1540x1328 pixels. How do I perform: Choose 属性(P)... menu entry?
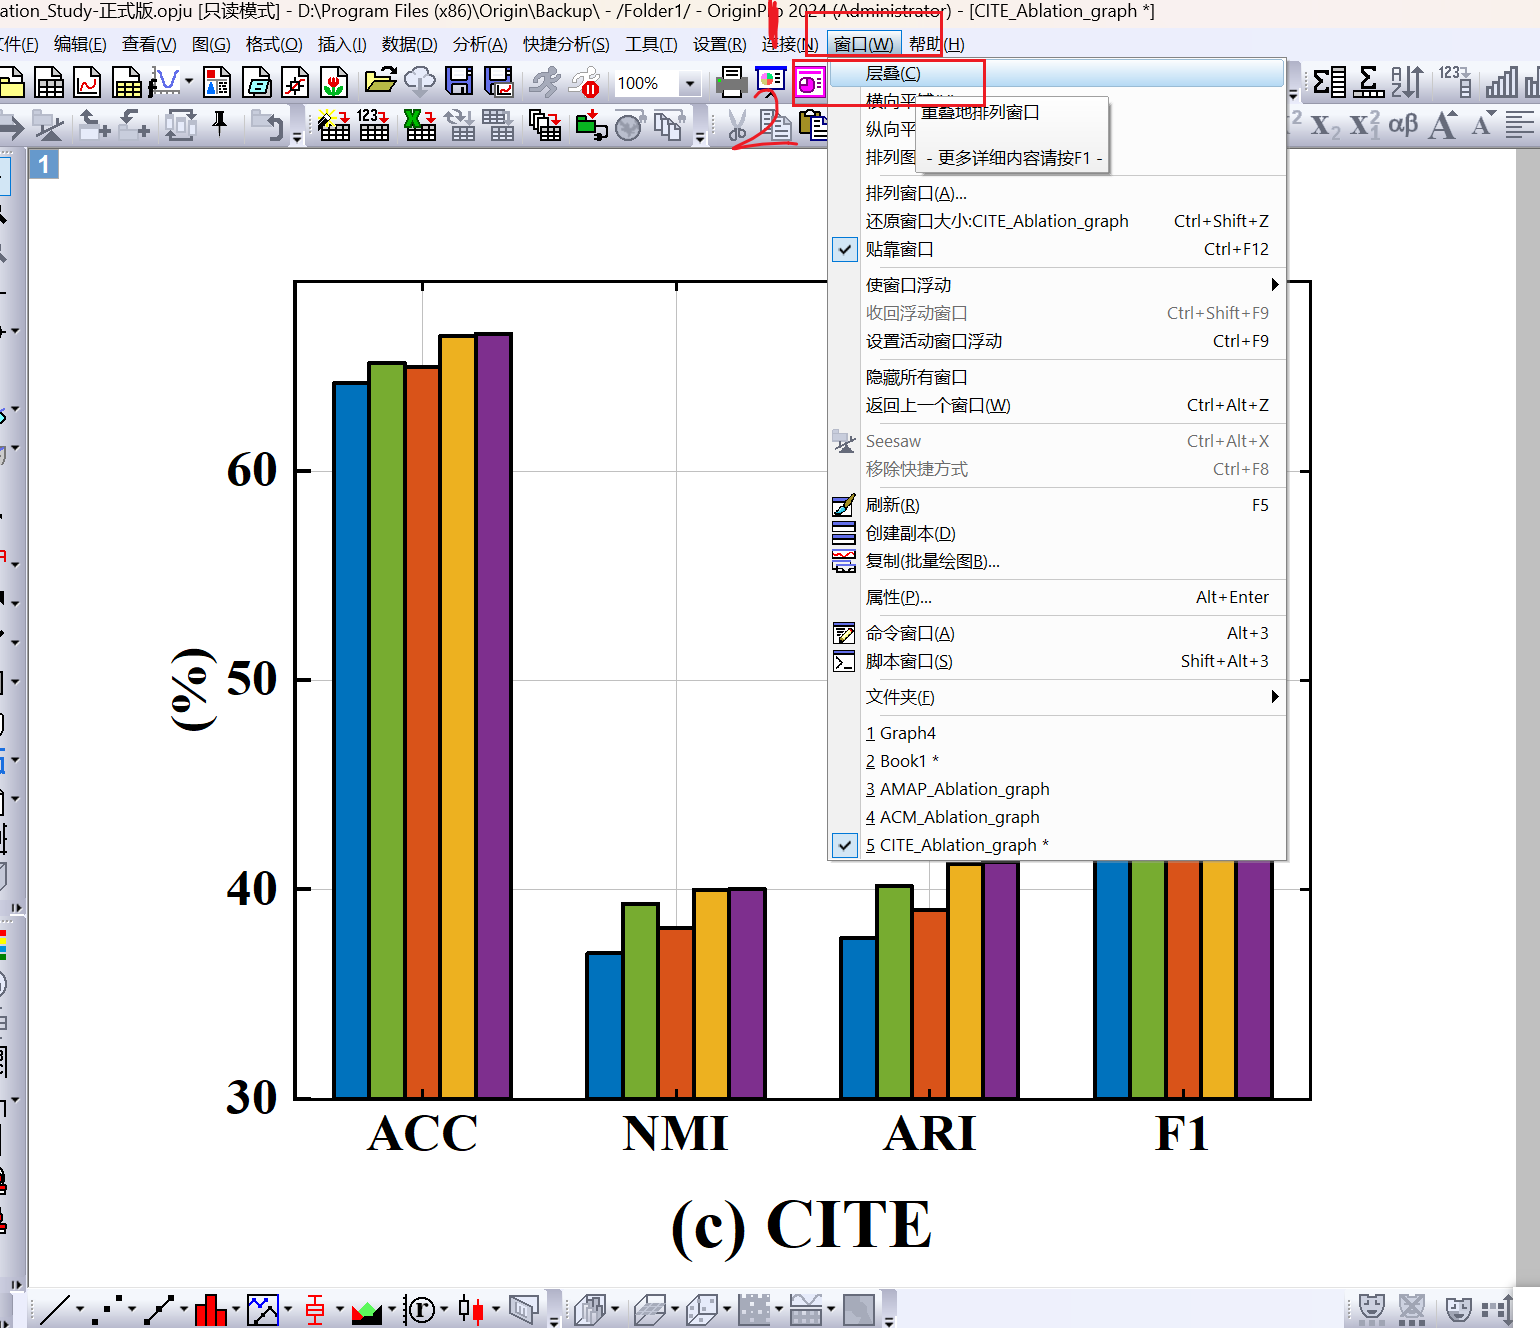click(1057, 597)
